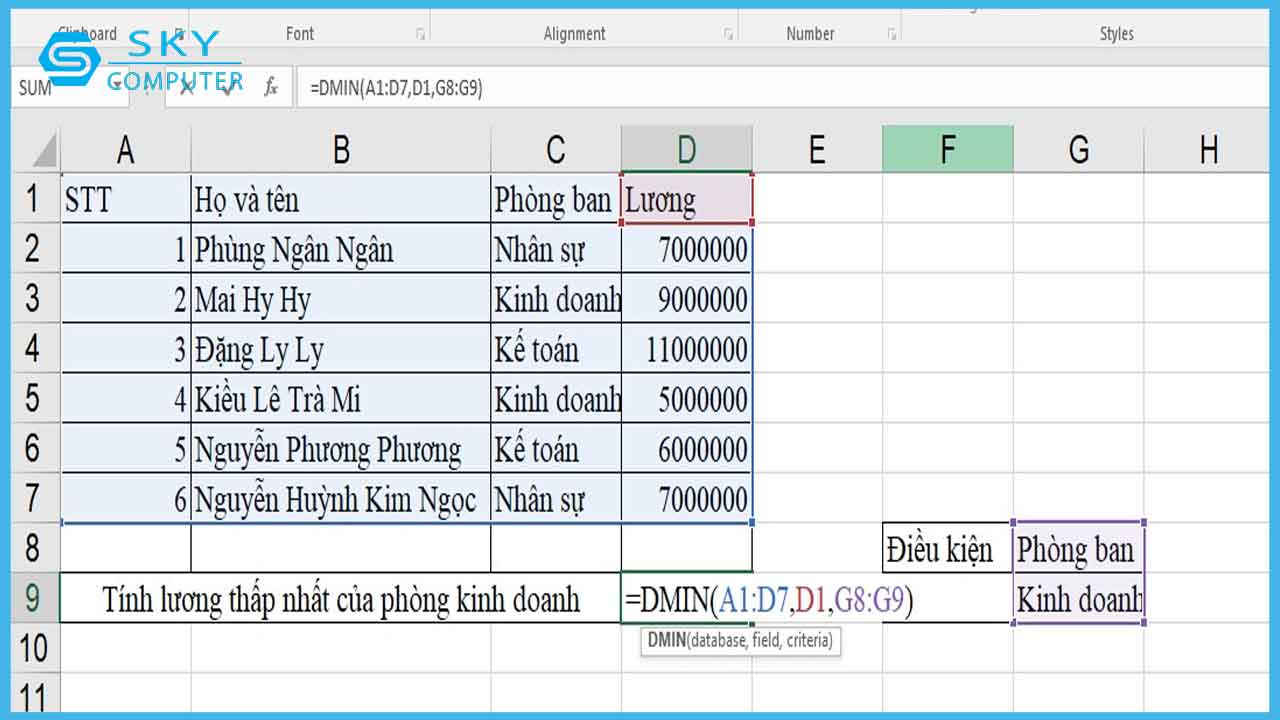Select column E header

tap(817, 149)
